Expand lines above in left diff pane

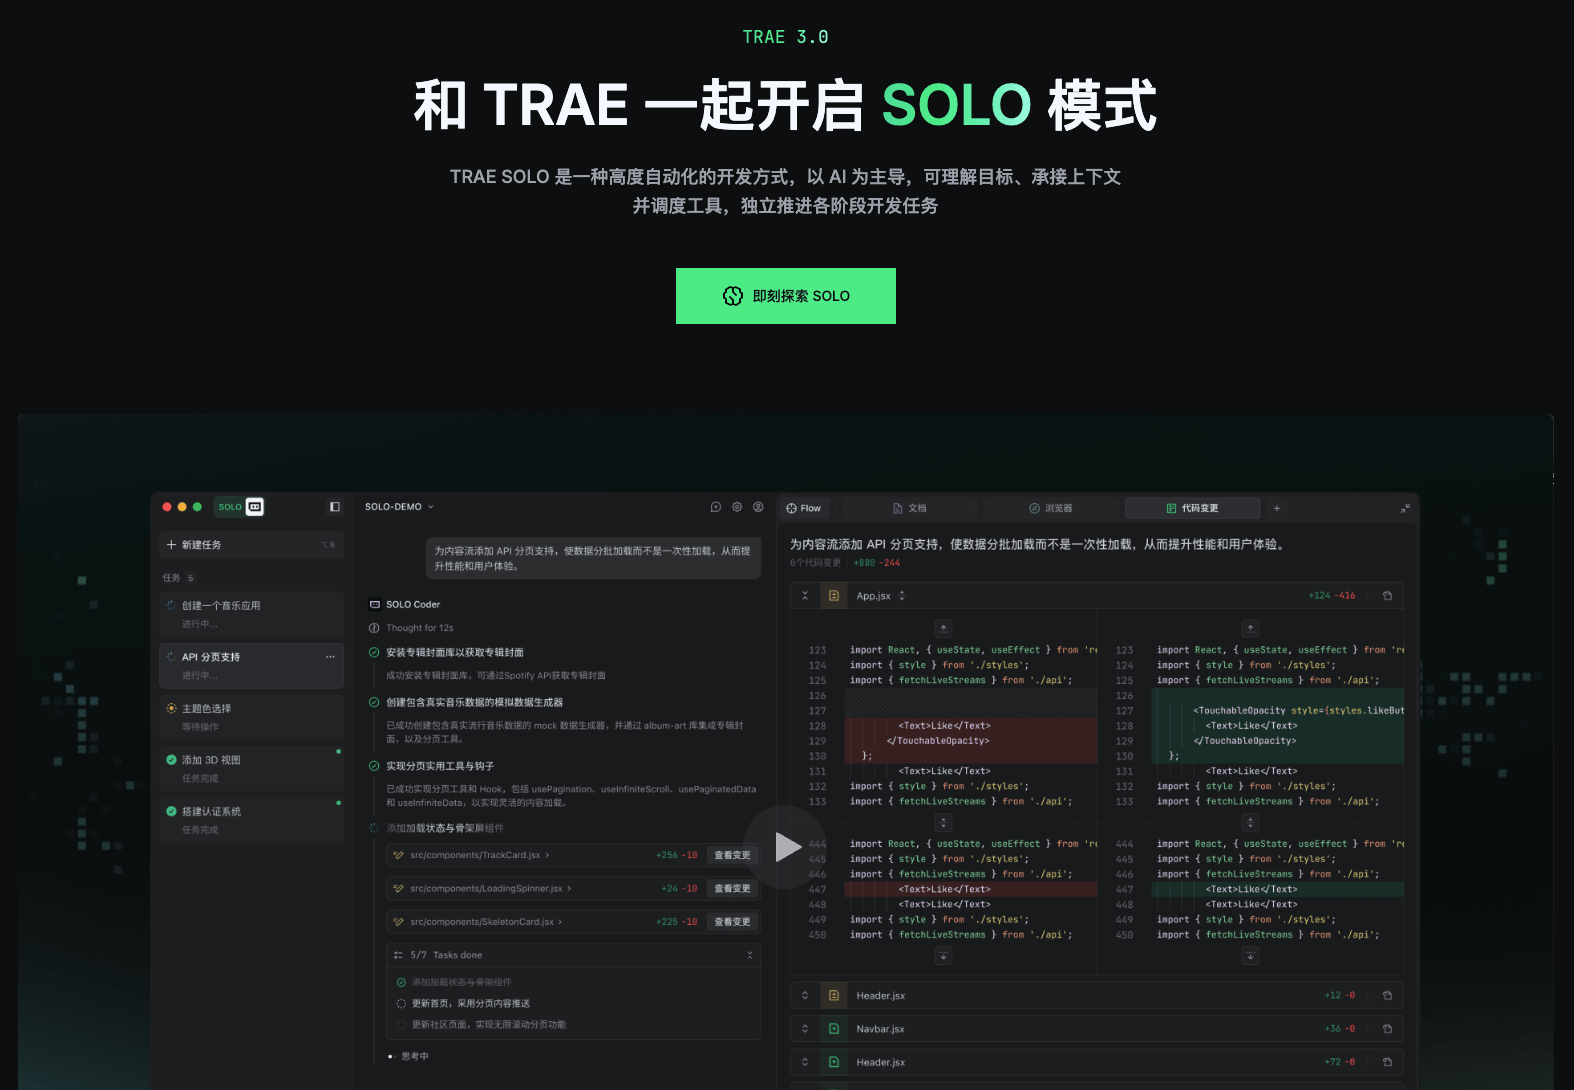pos(943,628)
